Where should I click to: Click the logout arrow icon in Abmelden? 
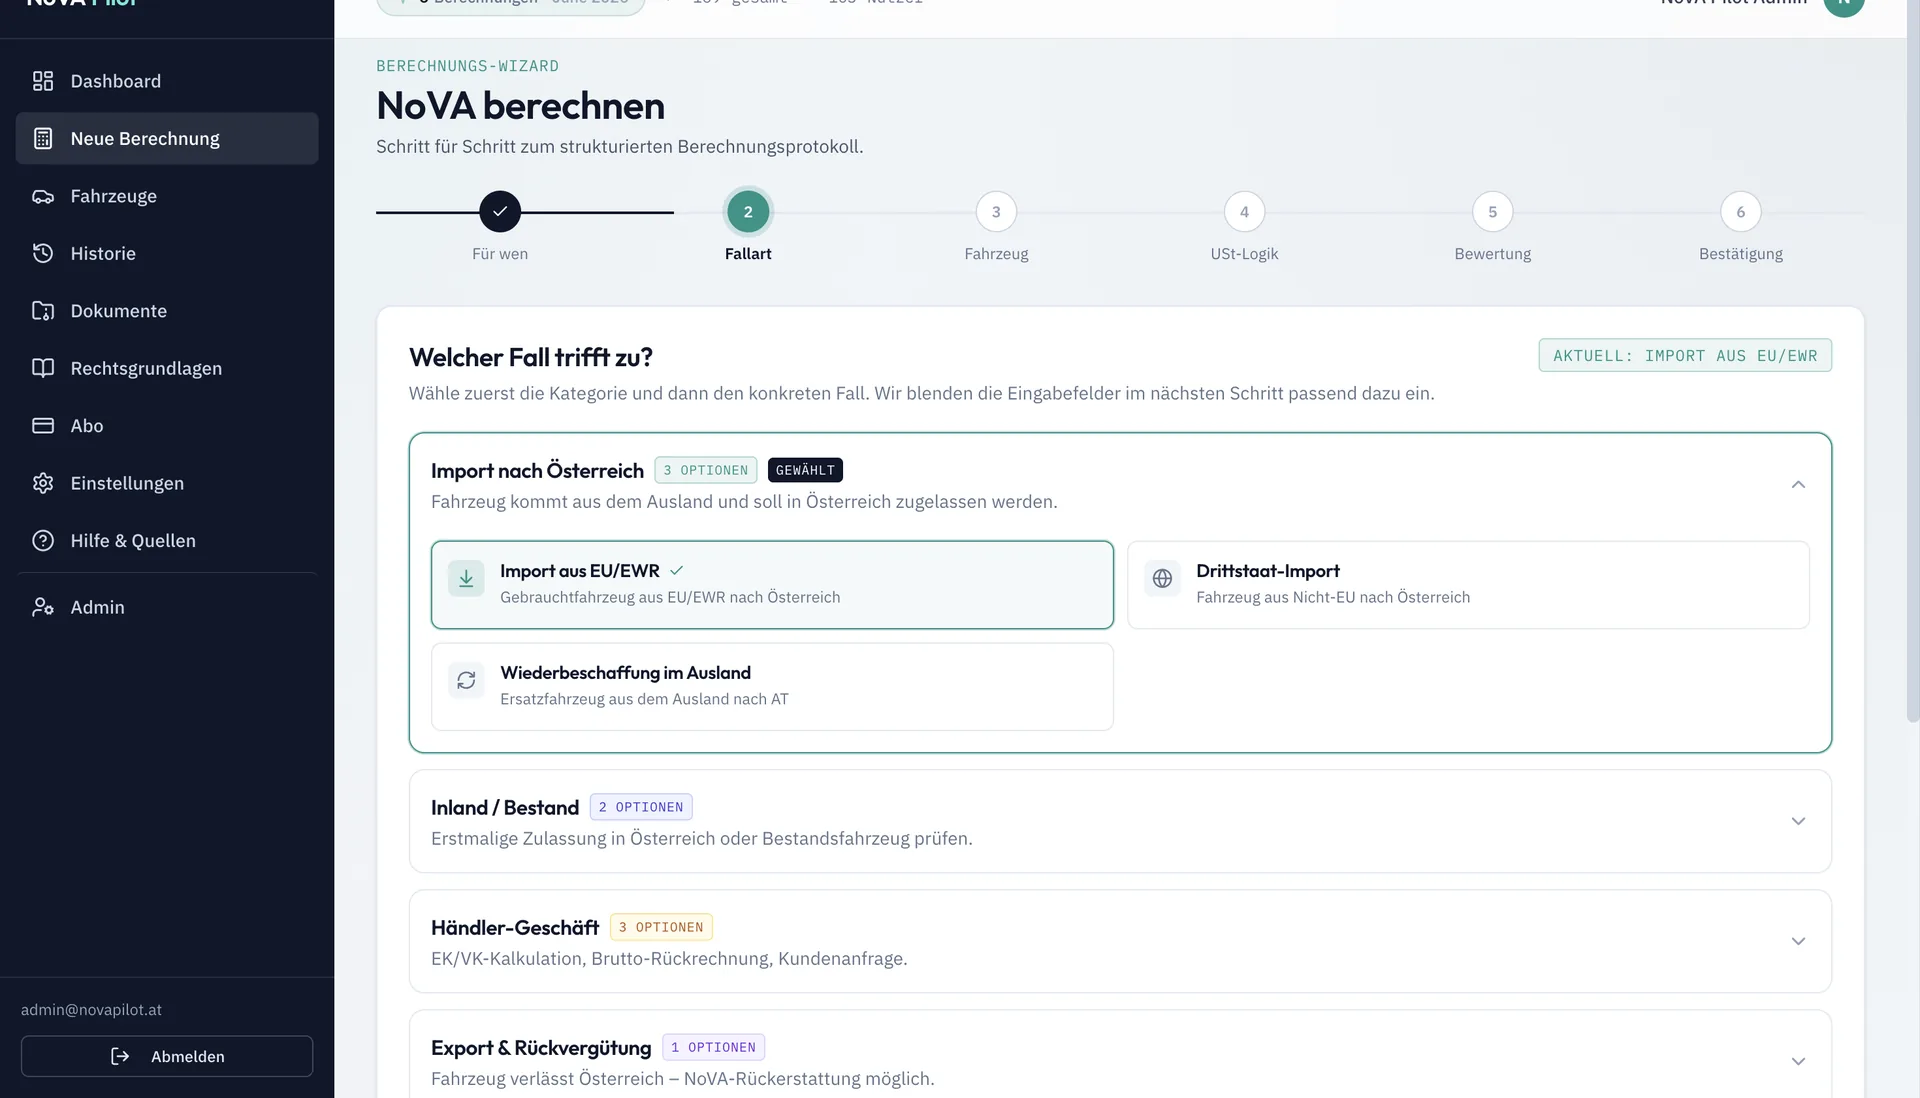click(120, 1057)
